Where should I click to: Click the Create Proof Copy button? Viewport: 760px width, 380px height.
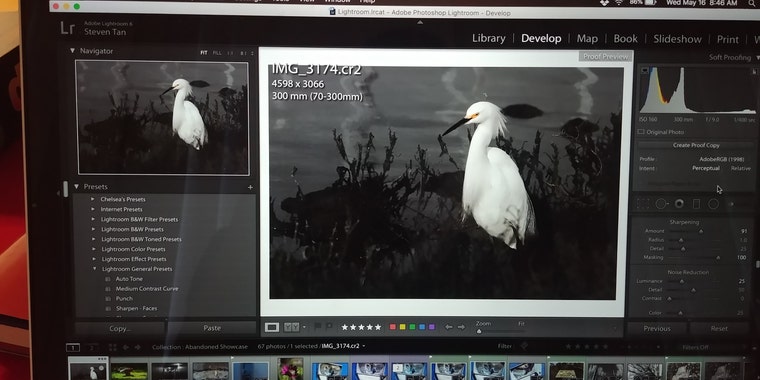click(x=696, y=145)
